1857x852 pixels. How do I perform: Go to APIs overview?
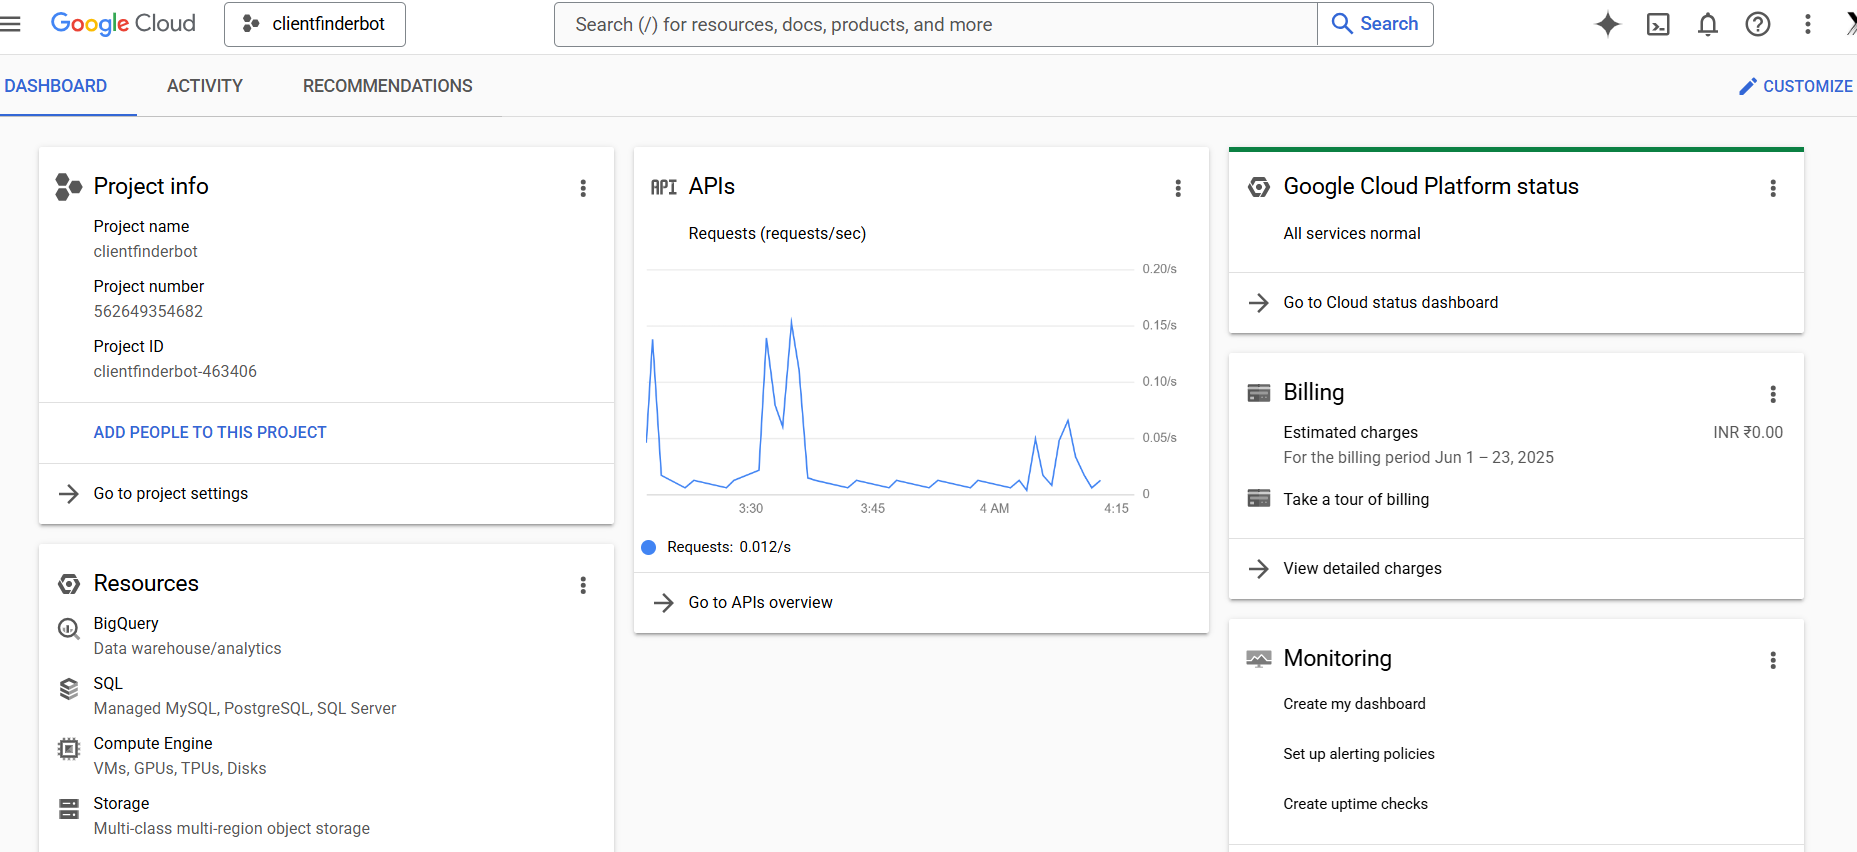760,602
